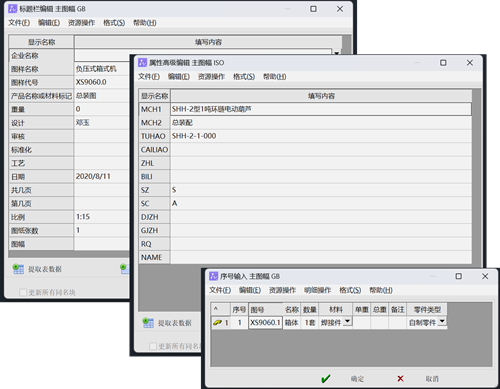Open 编辑(E) menu in 标题栏编辑 window

[49, 23]
